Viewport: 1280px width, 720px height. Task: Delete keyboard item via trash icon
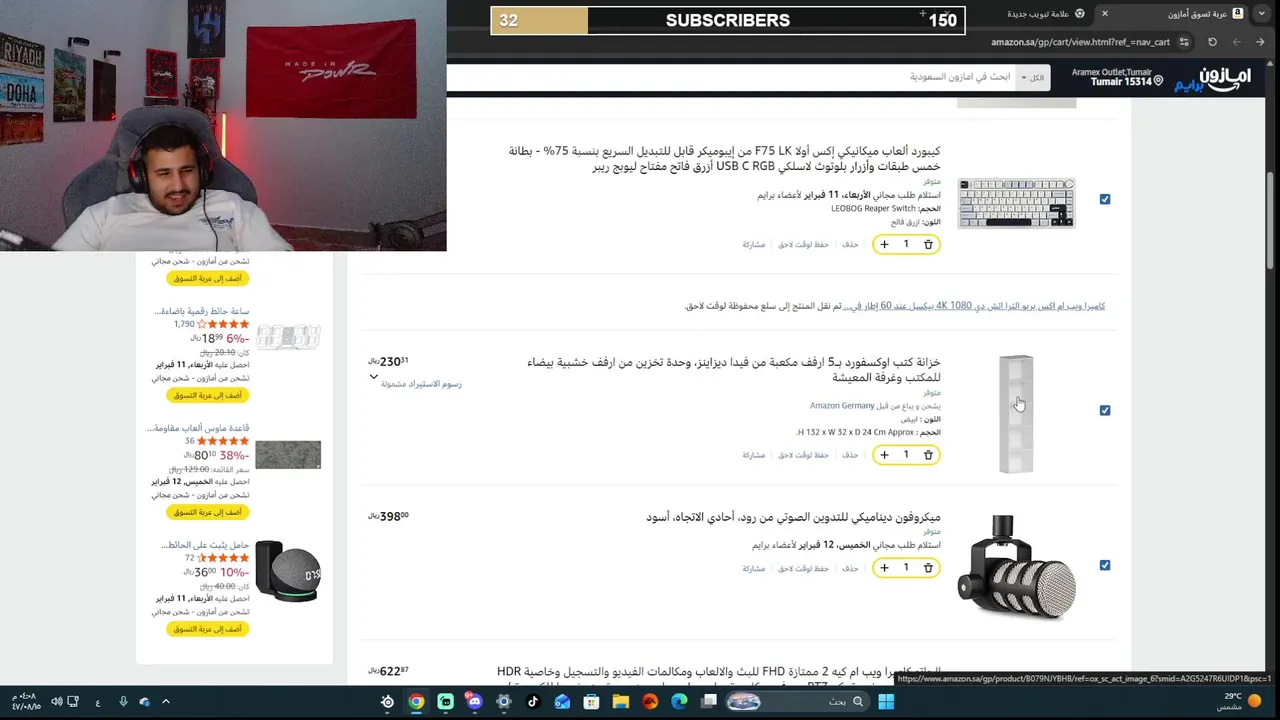click(928, 244)
